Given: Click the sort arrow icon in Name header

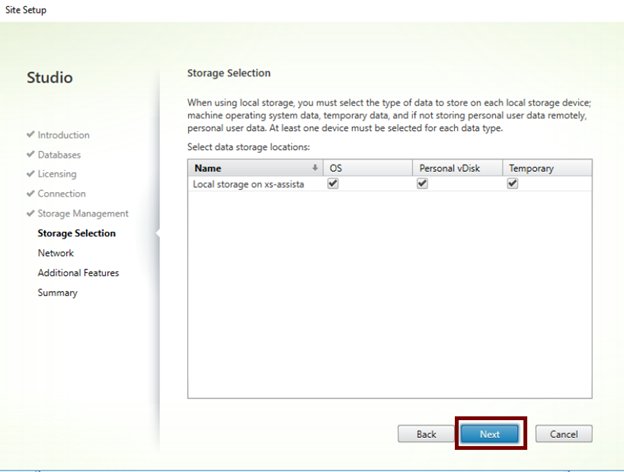Looking at the screenshot, I should click(x=315, y=168).
